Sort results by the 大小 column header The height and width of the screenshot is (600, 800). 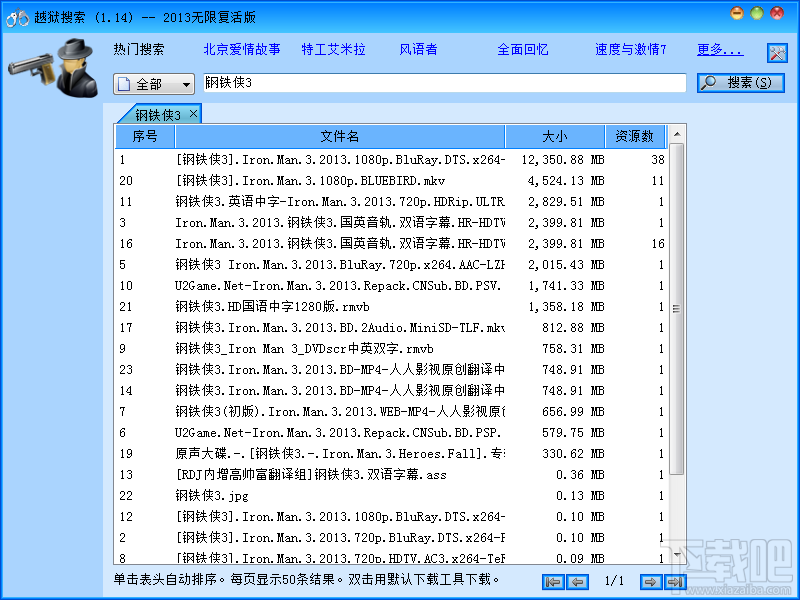(554, 137)
